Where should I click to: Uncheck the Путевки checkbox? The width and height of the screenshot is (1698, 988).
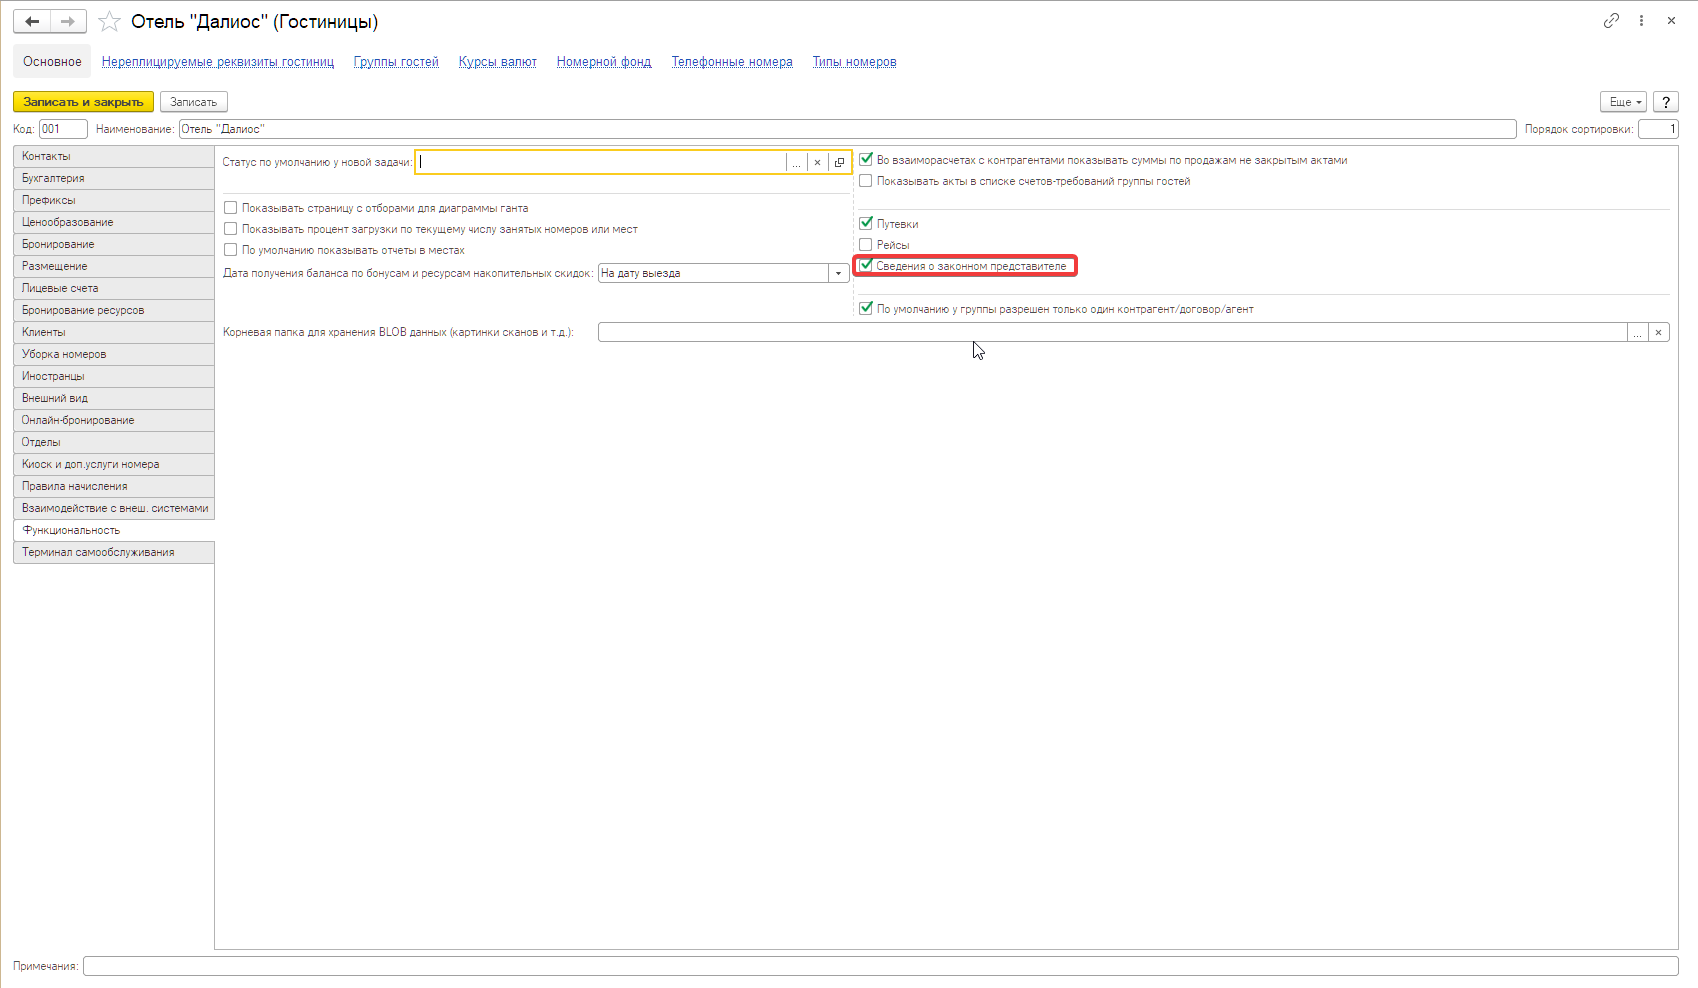click(866, 224)
